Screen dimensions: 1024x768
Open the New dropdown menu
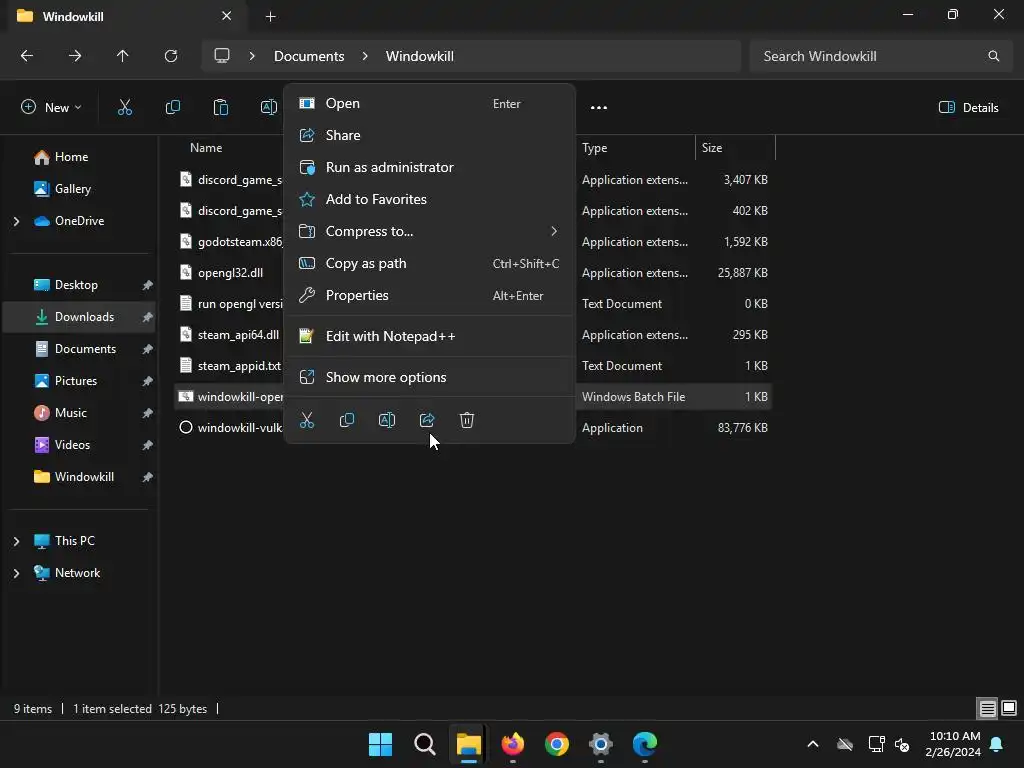51,108
